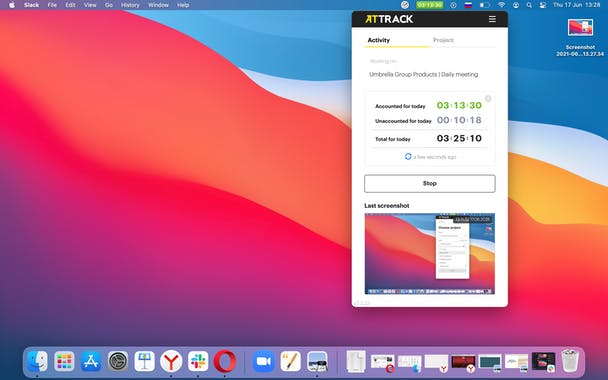Open the Screenshot file on the desktop
Image resolution: width=608 pixels, height=380 pixels.
[x=580, y=38]
